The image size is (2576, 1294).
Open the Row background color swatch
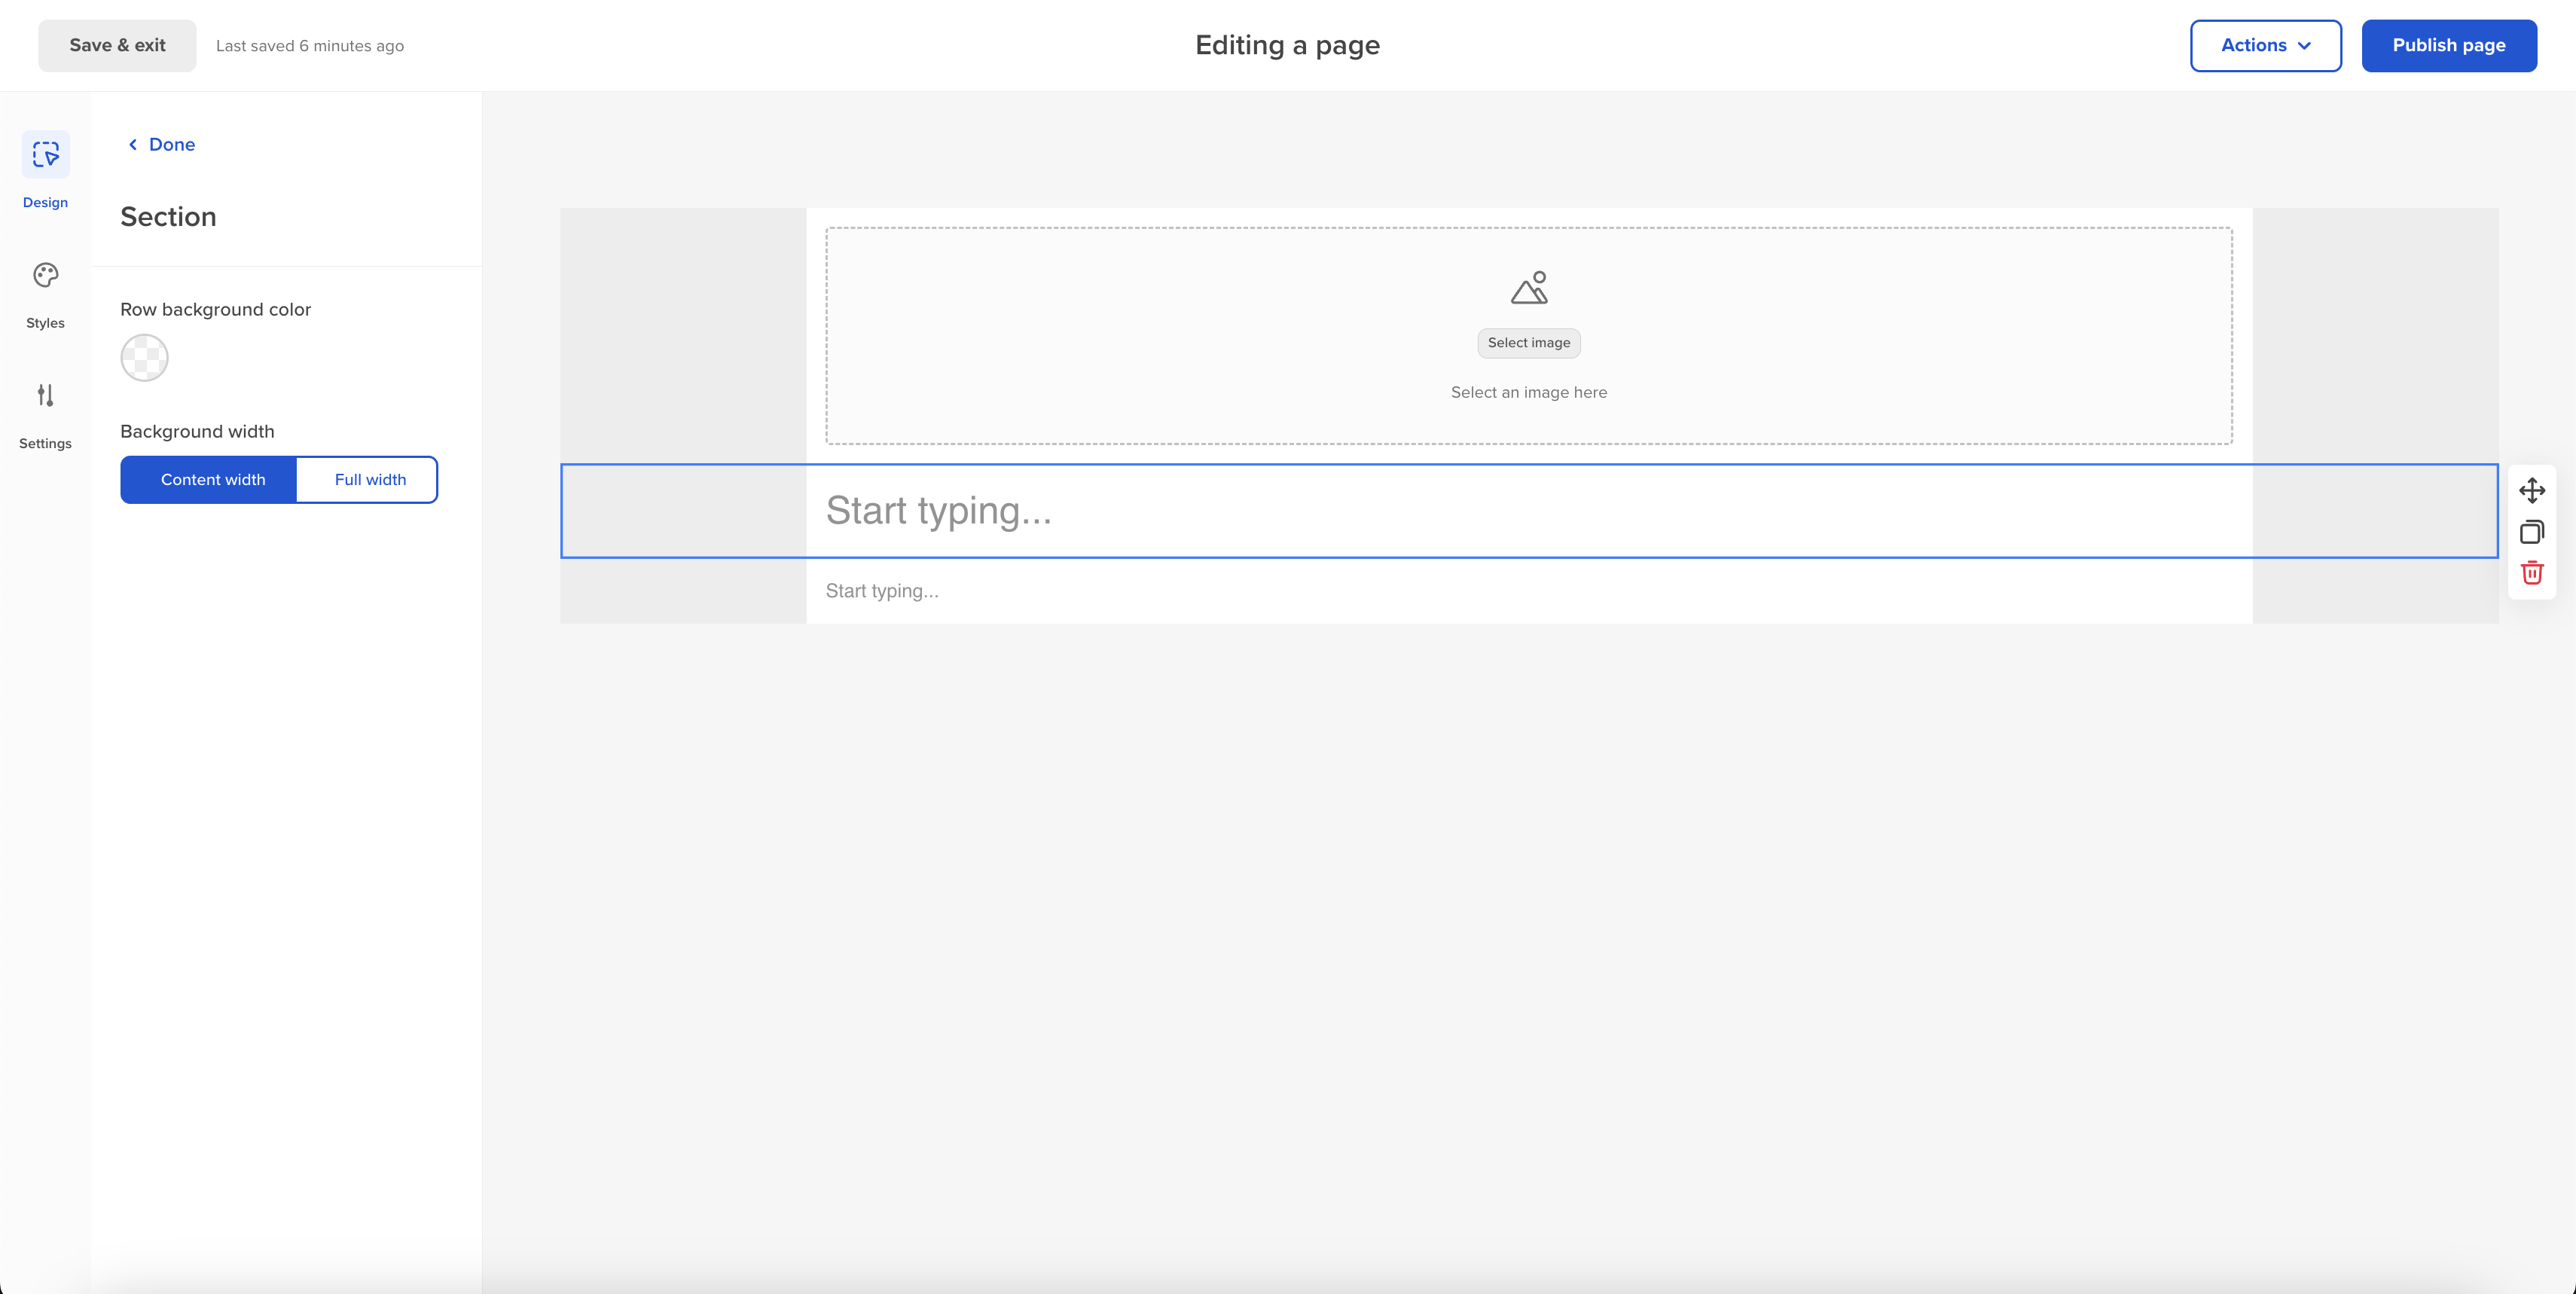point(144,358)
